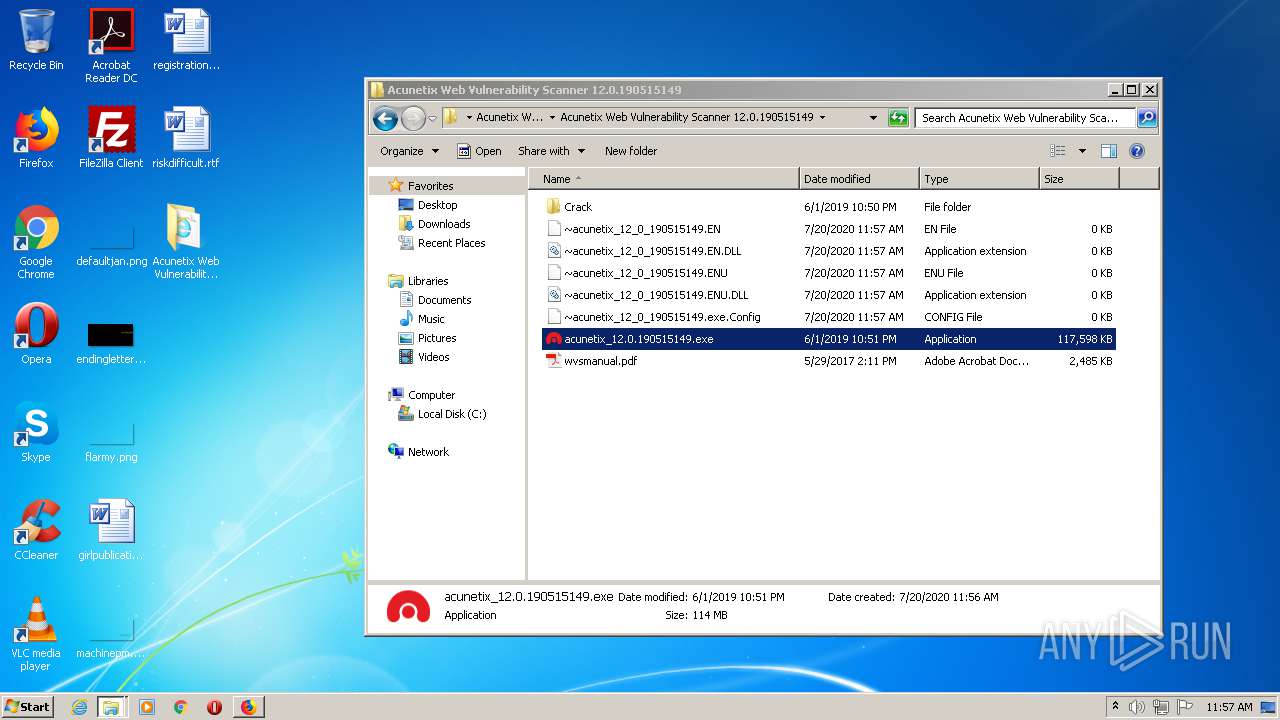Open the Organize menu

click(x=409, y=151)
